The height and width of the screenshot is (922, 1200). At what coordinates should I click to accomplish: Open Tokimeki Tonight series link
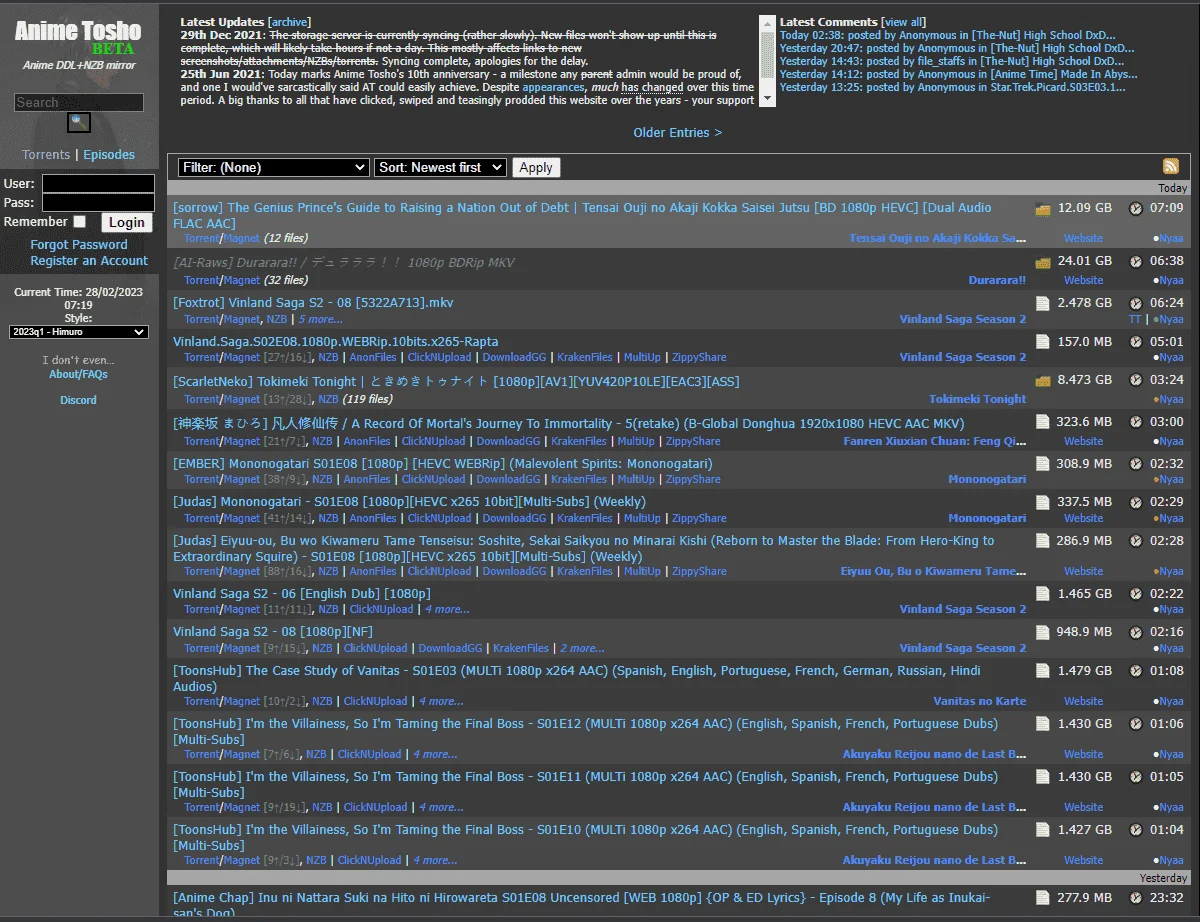tap(978, 399)
